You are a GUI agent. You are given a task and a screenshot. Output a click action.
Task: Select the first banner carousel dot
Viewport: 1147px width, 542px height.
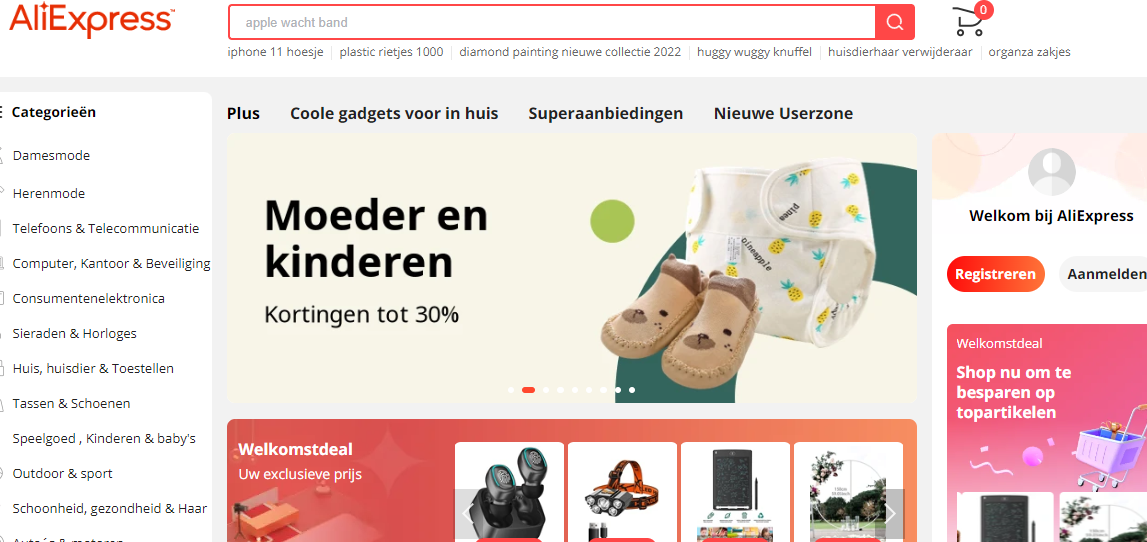click(511, 390)
